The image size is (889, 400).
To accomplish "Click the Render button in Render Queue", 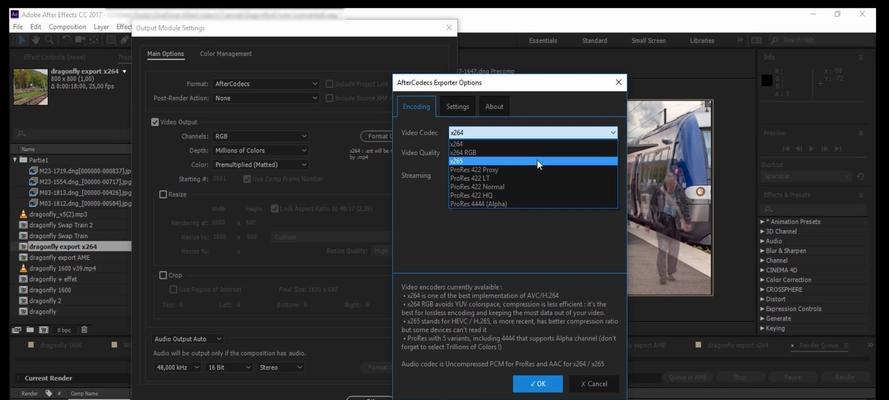I will click(x=845, y=377).
